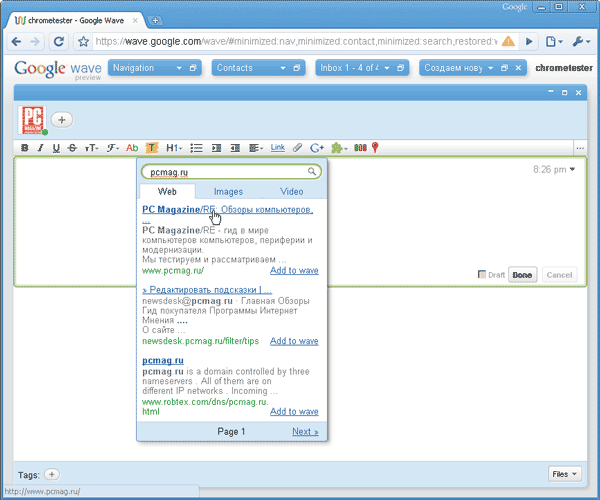600x500 pixels.
Task: Reload the page with the browser refresh button
Action: (x=58, y=42)
